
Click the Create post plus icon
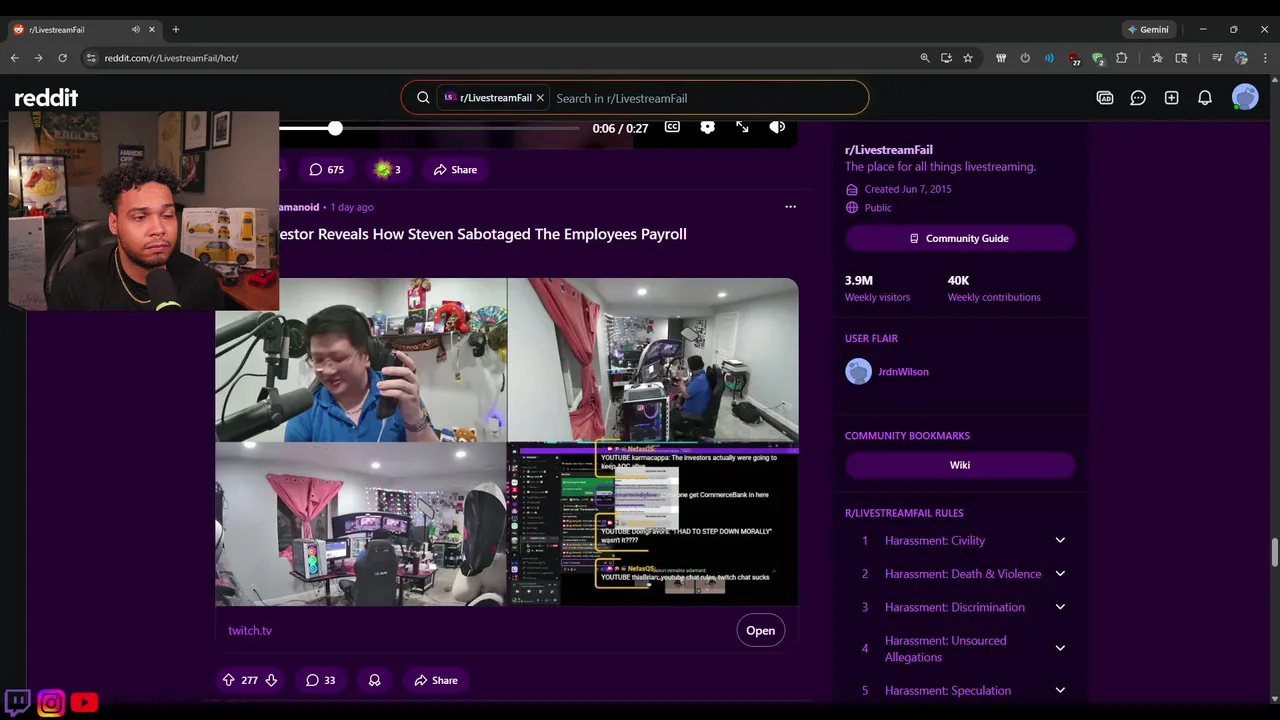(x=1171, y=98)
